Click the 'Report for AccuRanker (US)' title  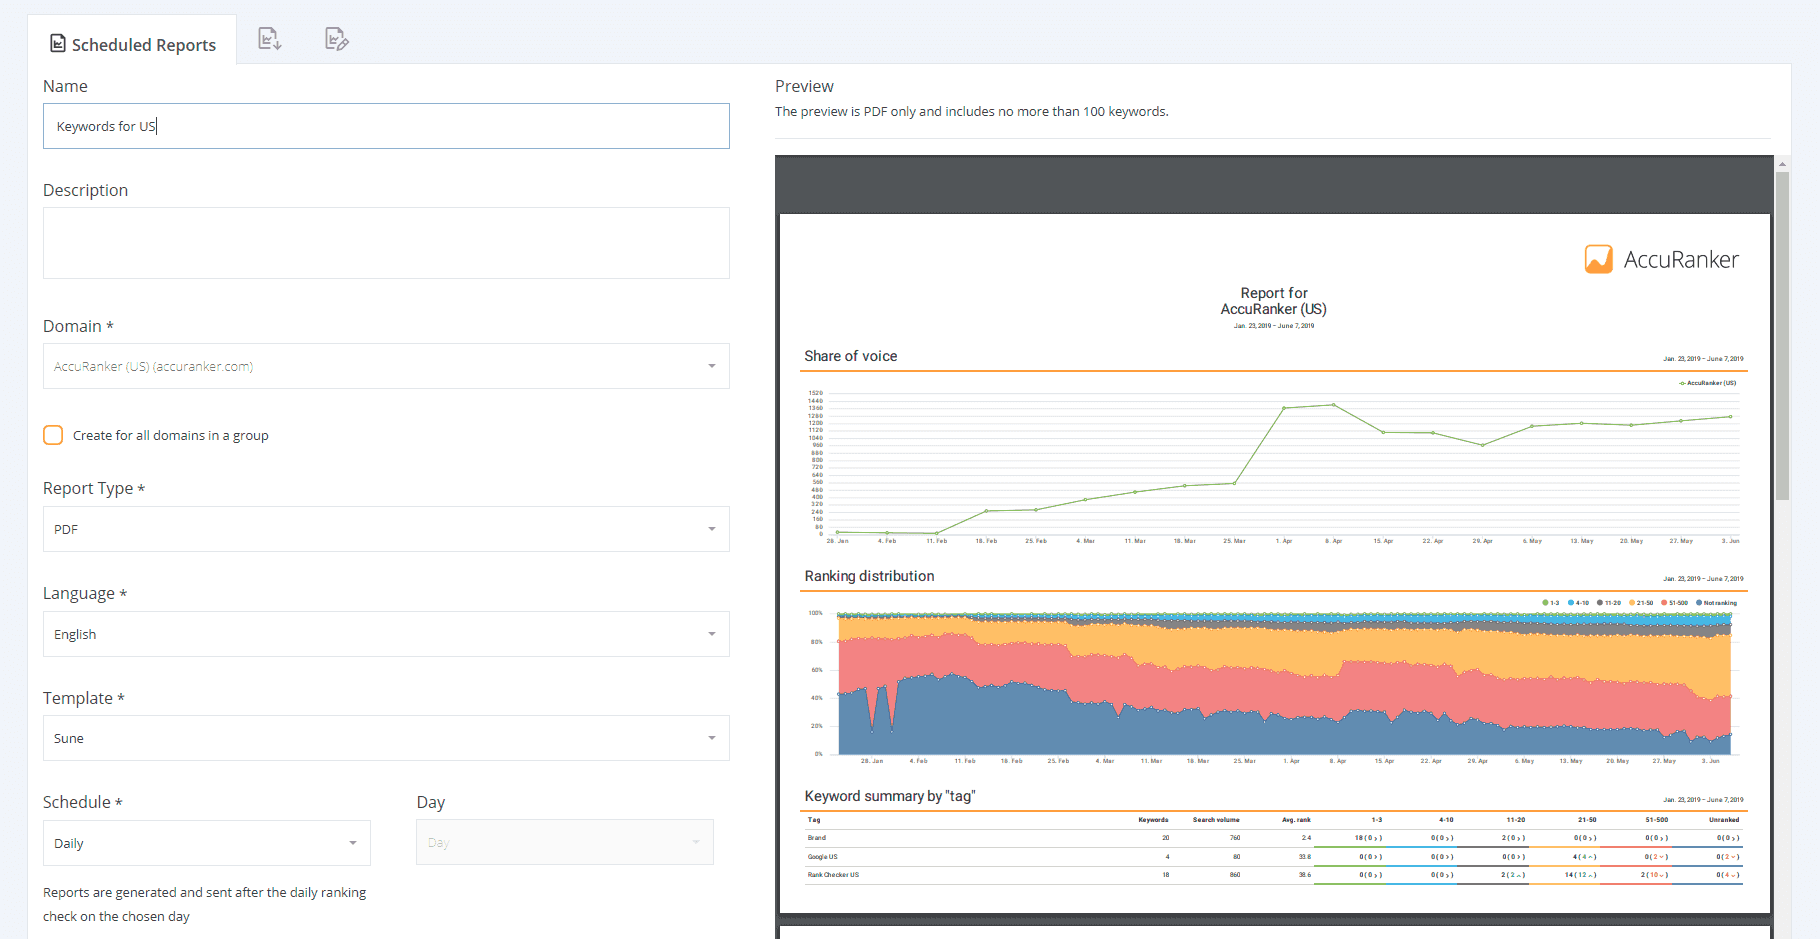[1274, 301]
